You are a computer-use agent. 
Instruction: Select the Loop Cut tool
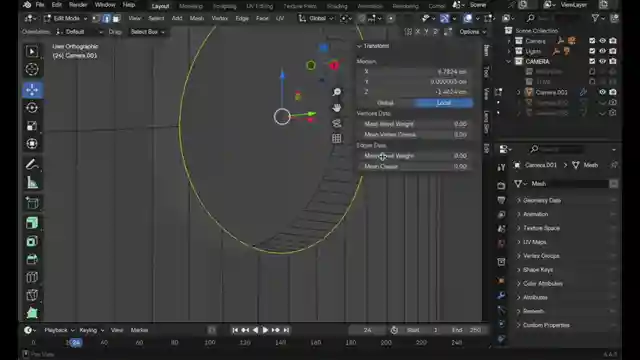pos(32,277)
